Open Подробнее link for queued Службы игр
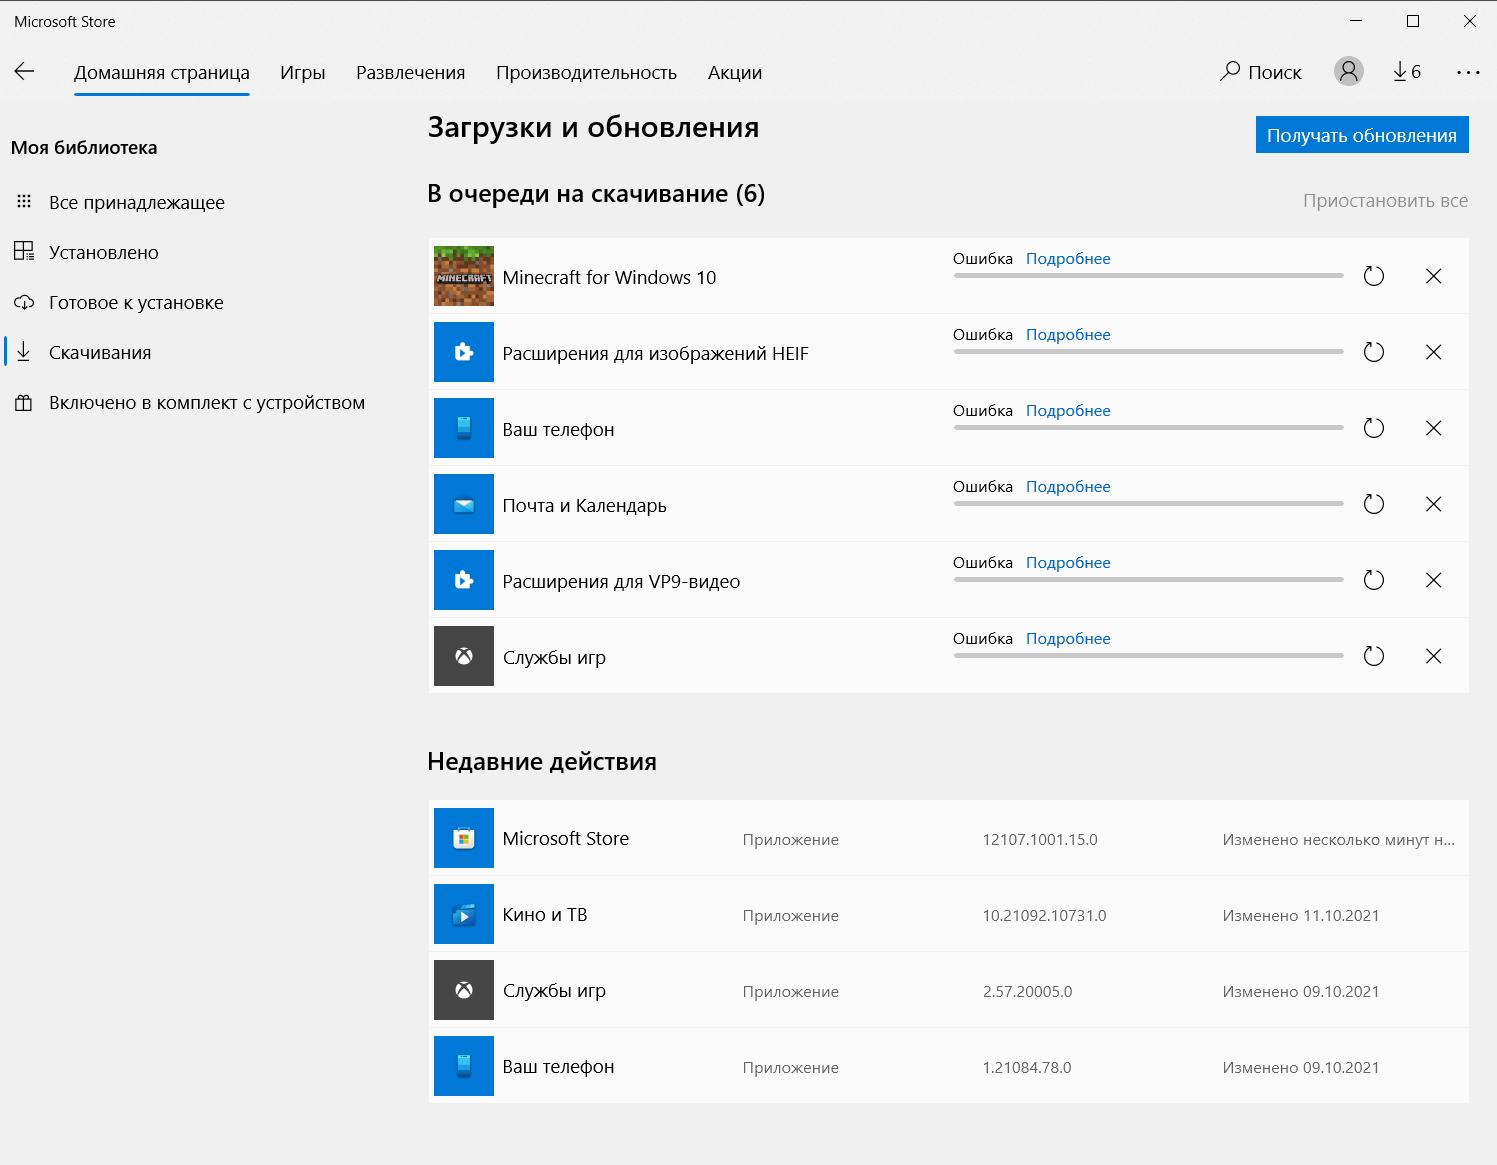This screenshot has width=1497, height=1165. 1068,638
